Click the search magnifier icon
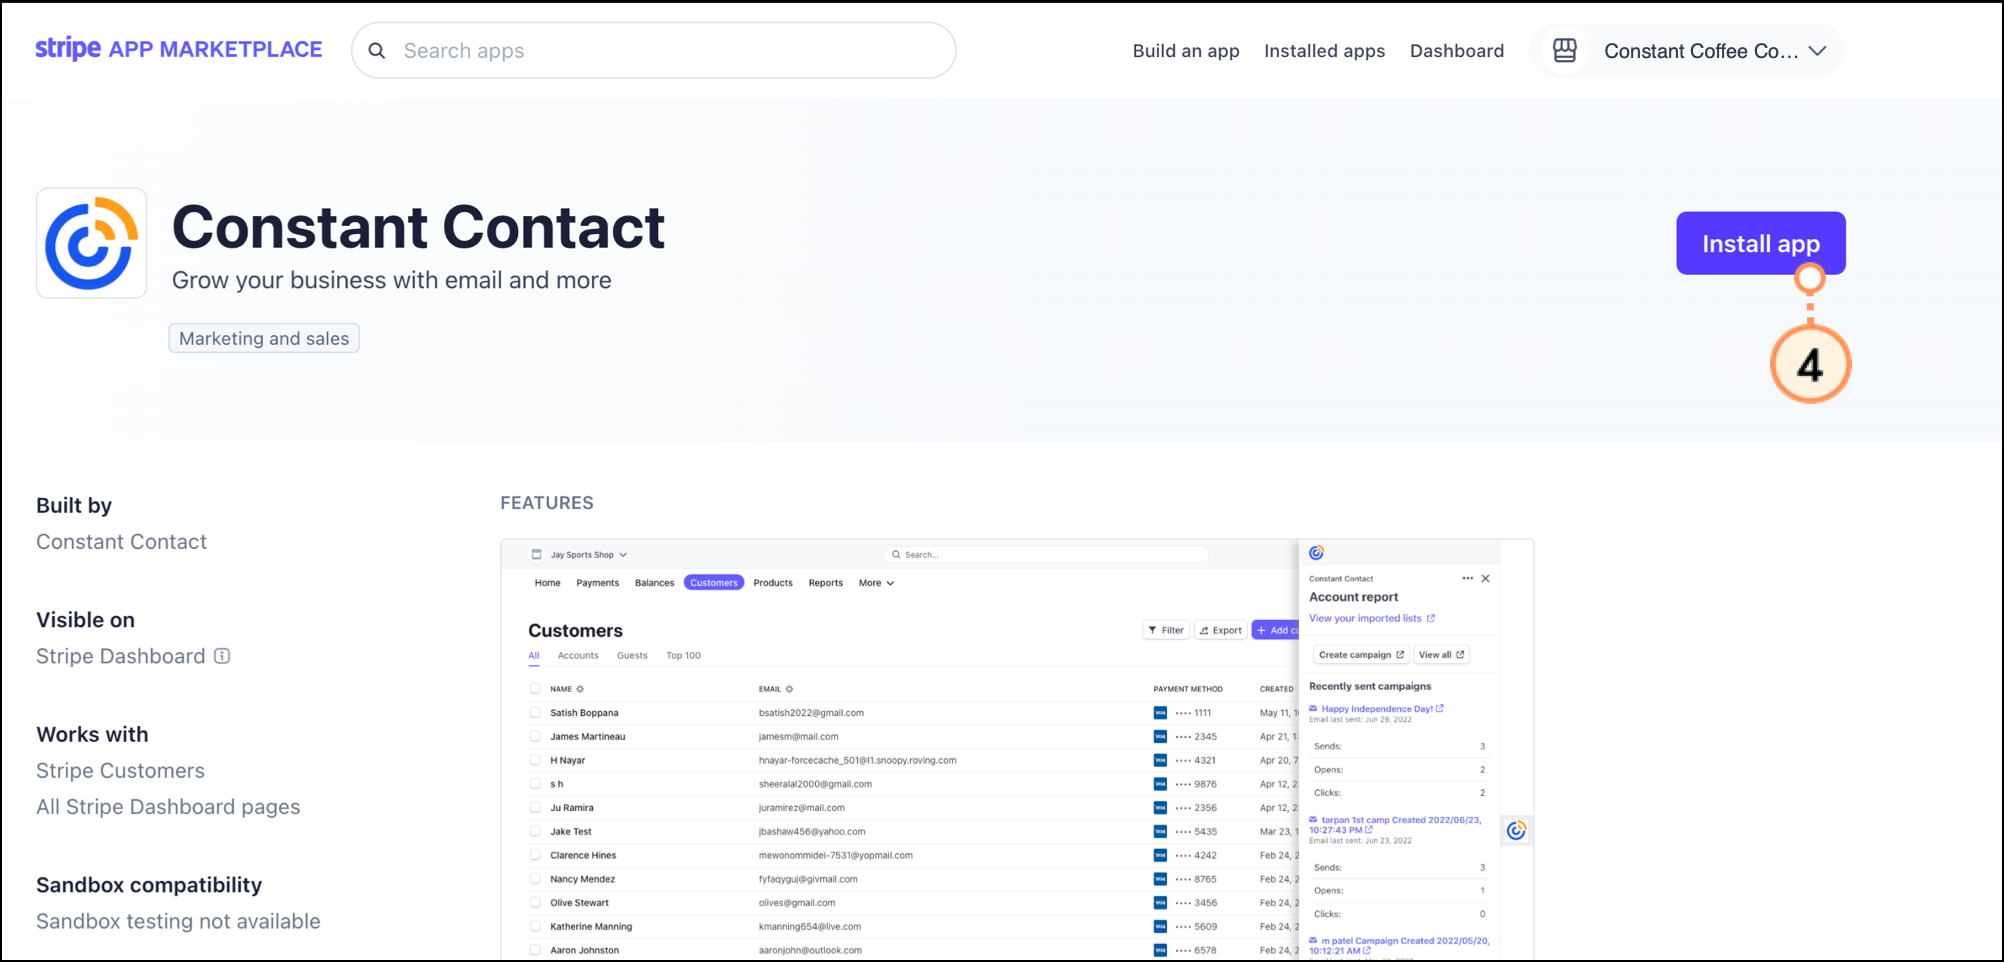The width and height of the screenshot is (2004, 962). click(377, 51)
